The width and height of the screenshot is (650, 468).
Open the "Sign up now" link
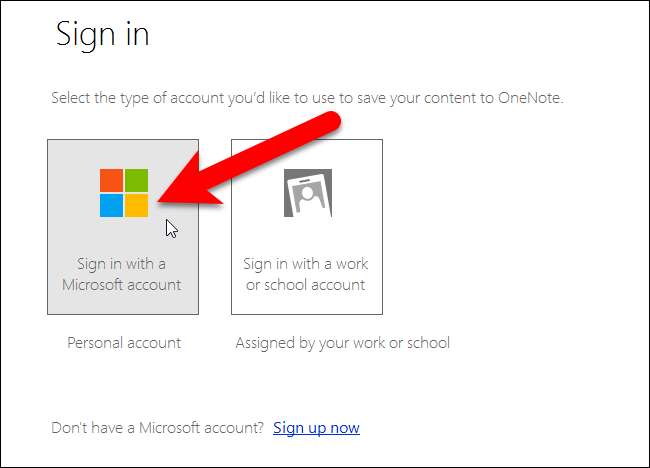point(316,428)
